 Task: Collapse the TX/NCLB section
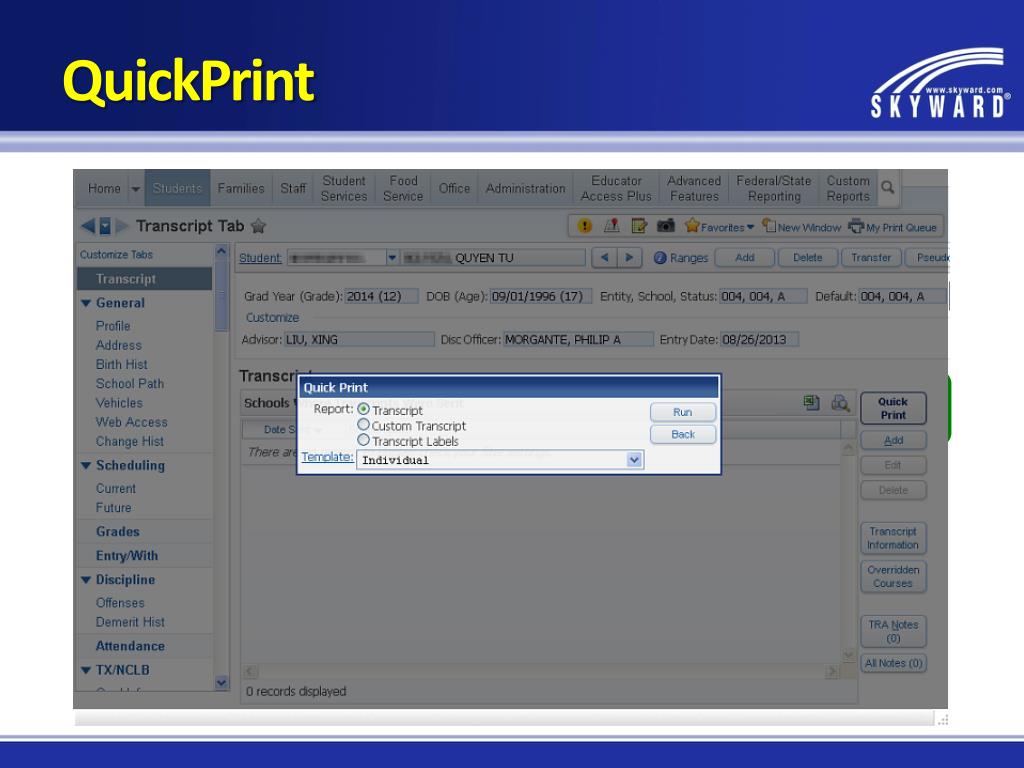(86, 670)
